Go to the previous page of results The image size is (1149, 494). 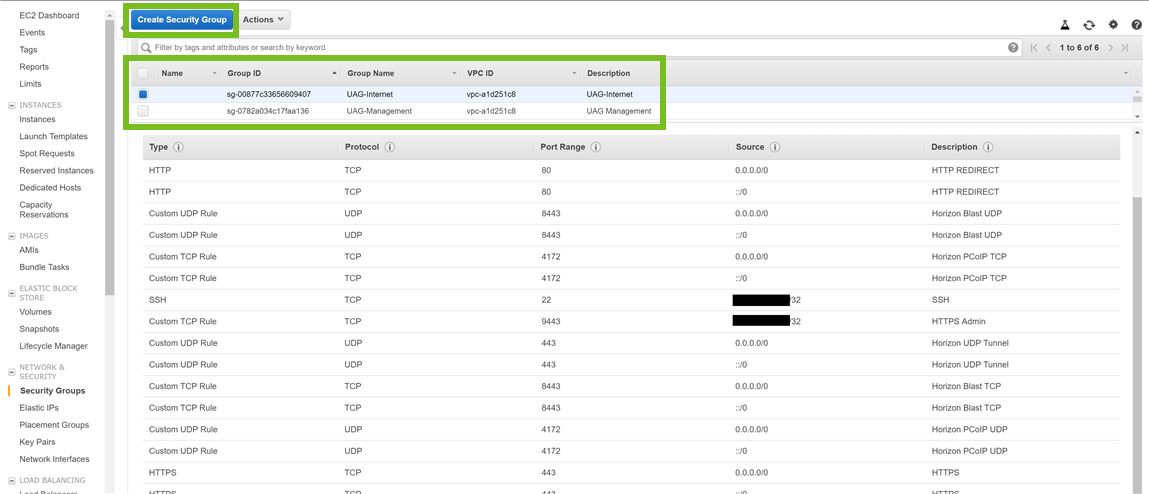(1049, 48)
